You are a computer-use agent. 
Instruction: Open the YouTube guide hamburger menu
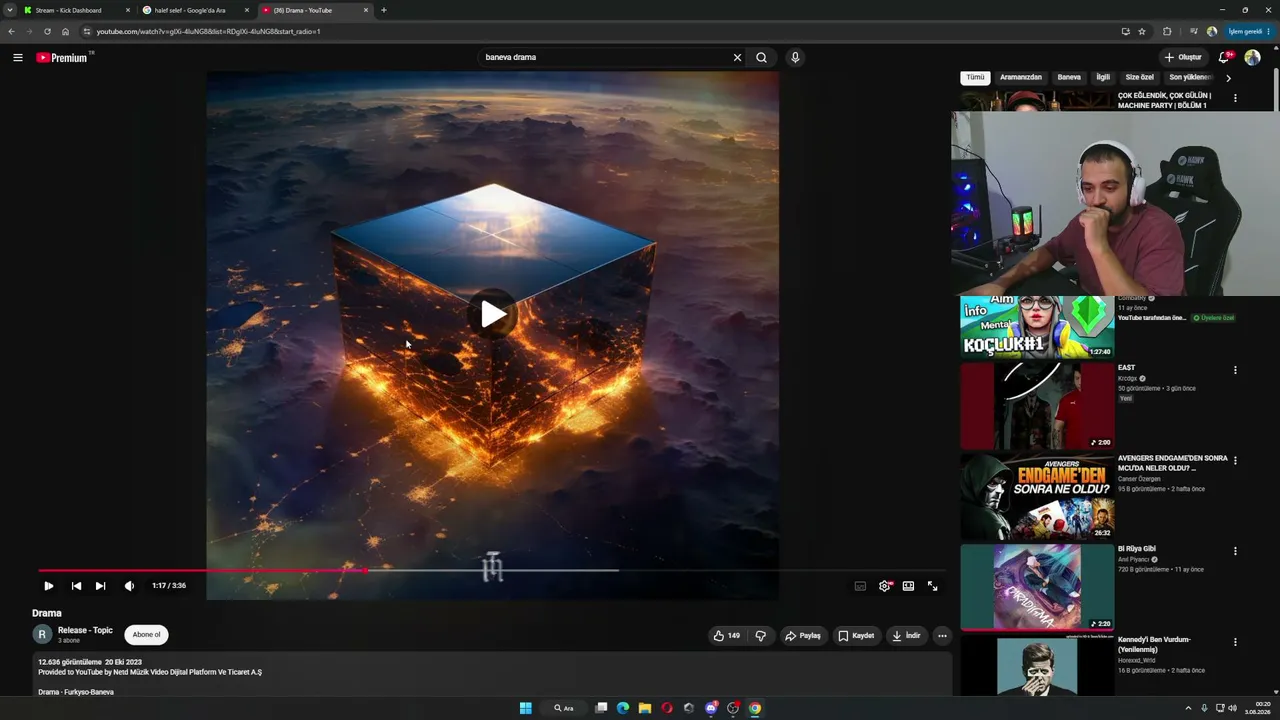pyautogui.click(x=18, y=57)
